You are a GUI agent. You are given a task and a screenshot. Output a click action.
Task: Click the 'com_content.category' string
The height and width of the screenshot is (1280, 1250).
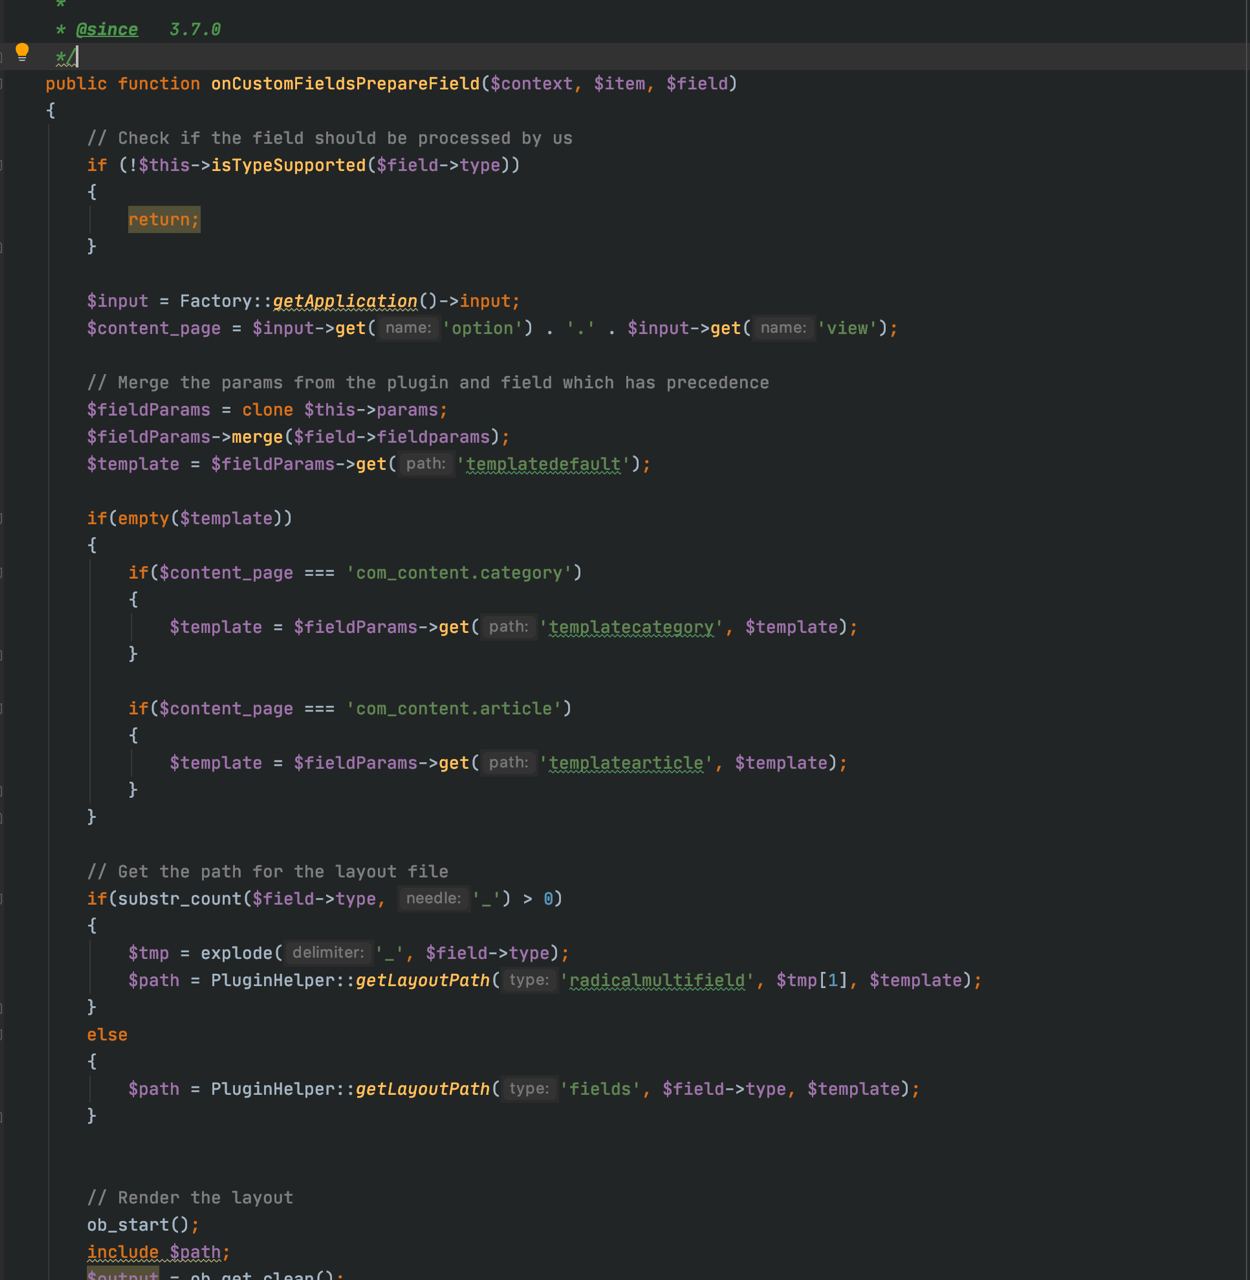point(459,573)
